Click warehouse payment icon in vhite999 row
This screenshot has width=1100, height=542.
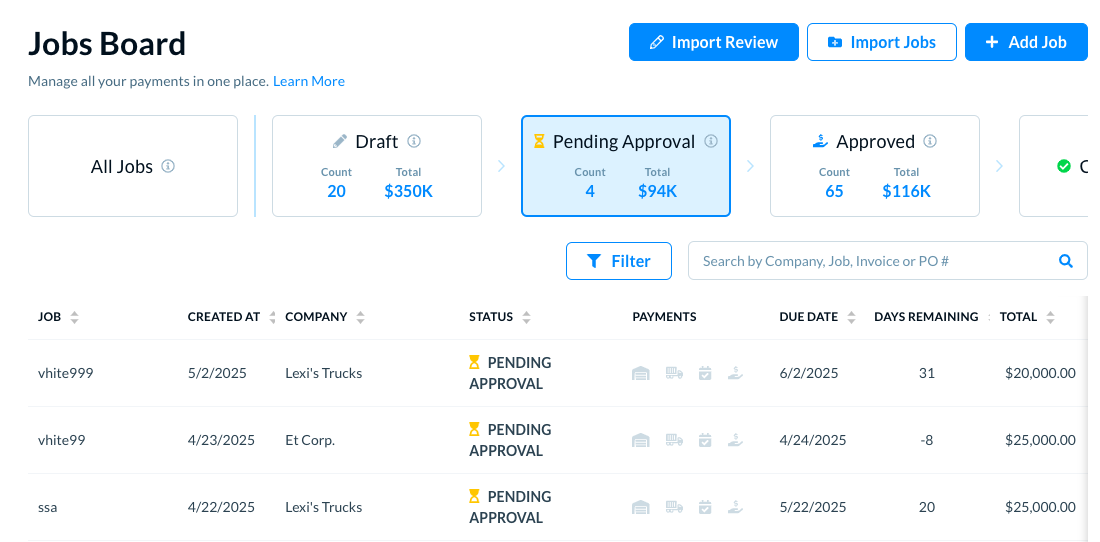641,373
